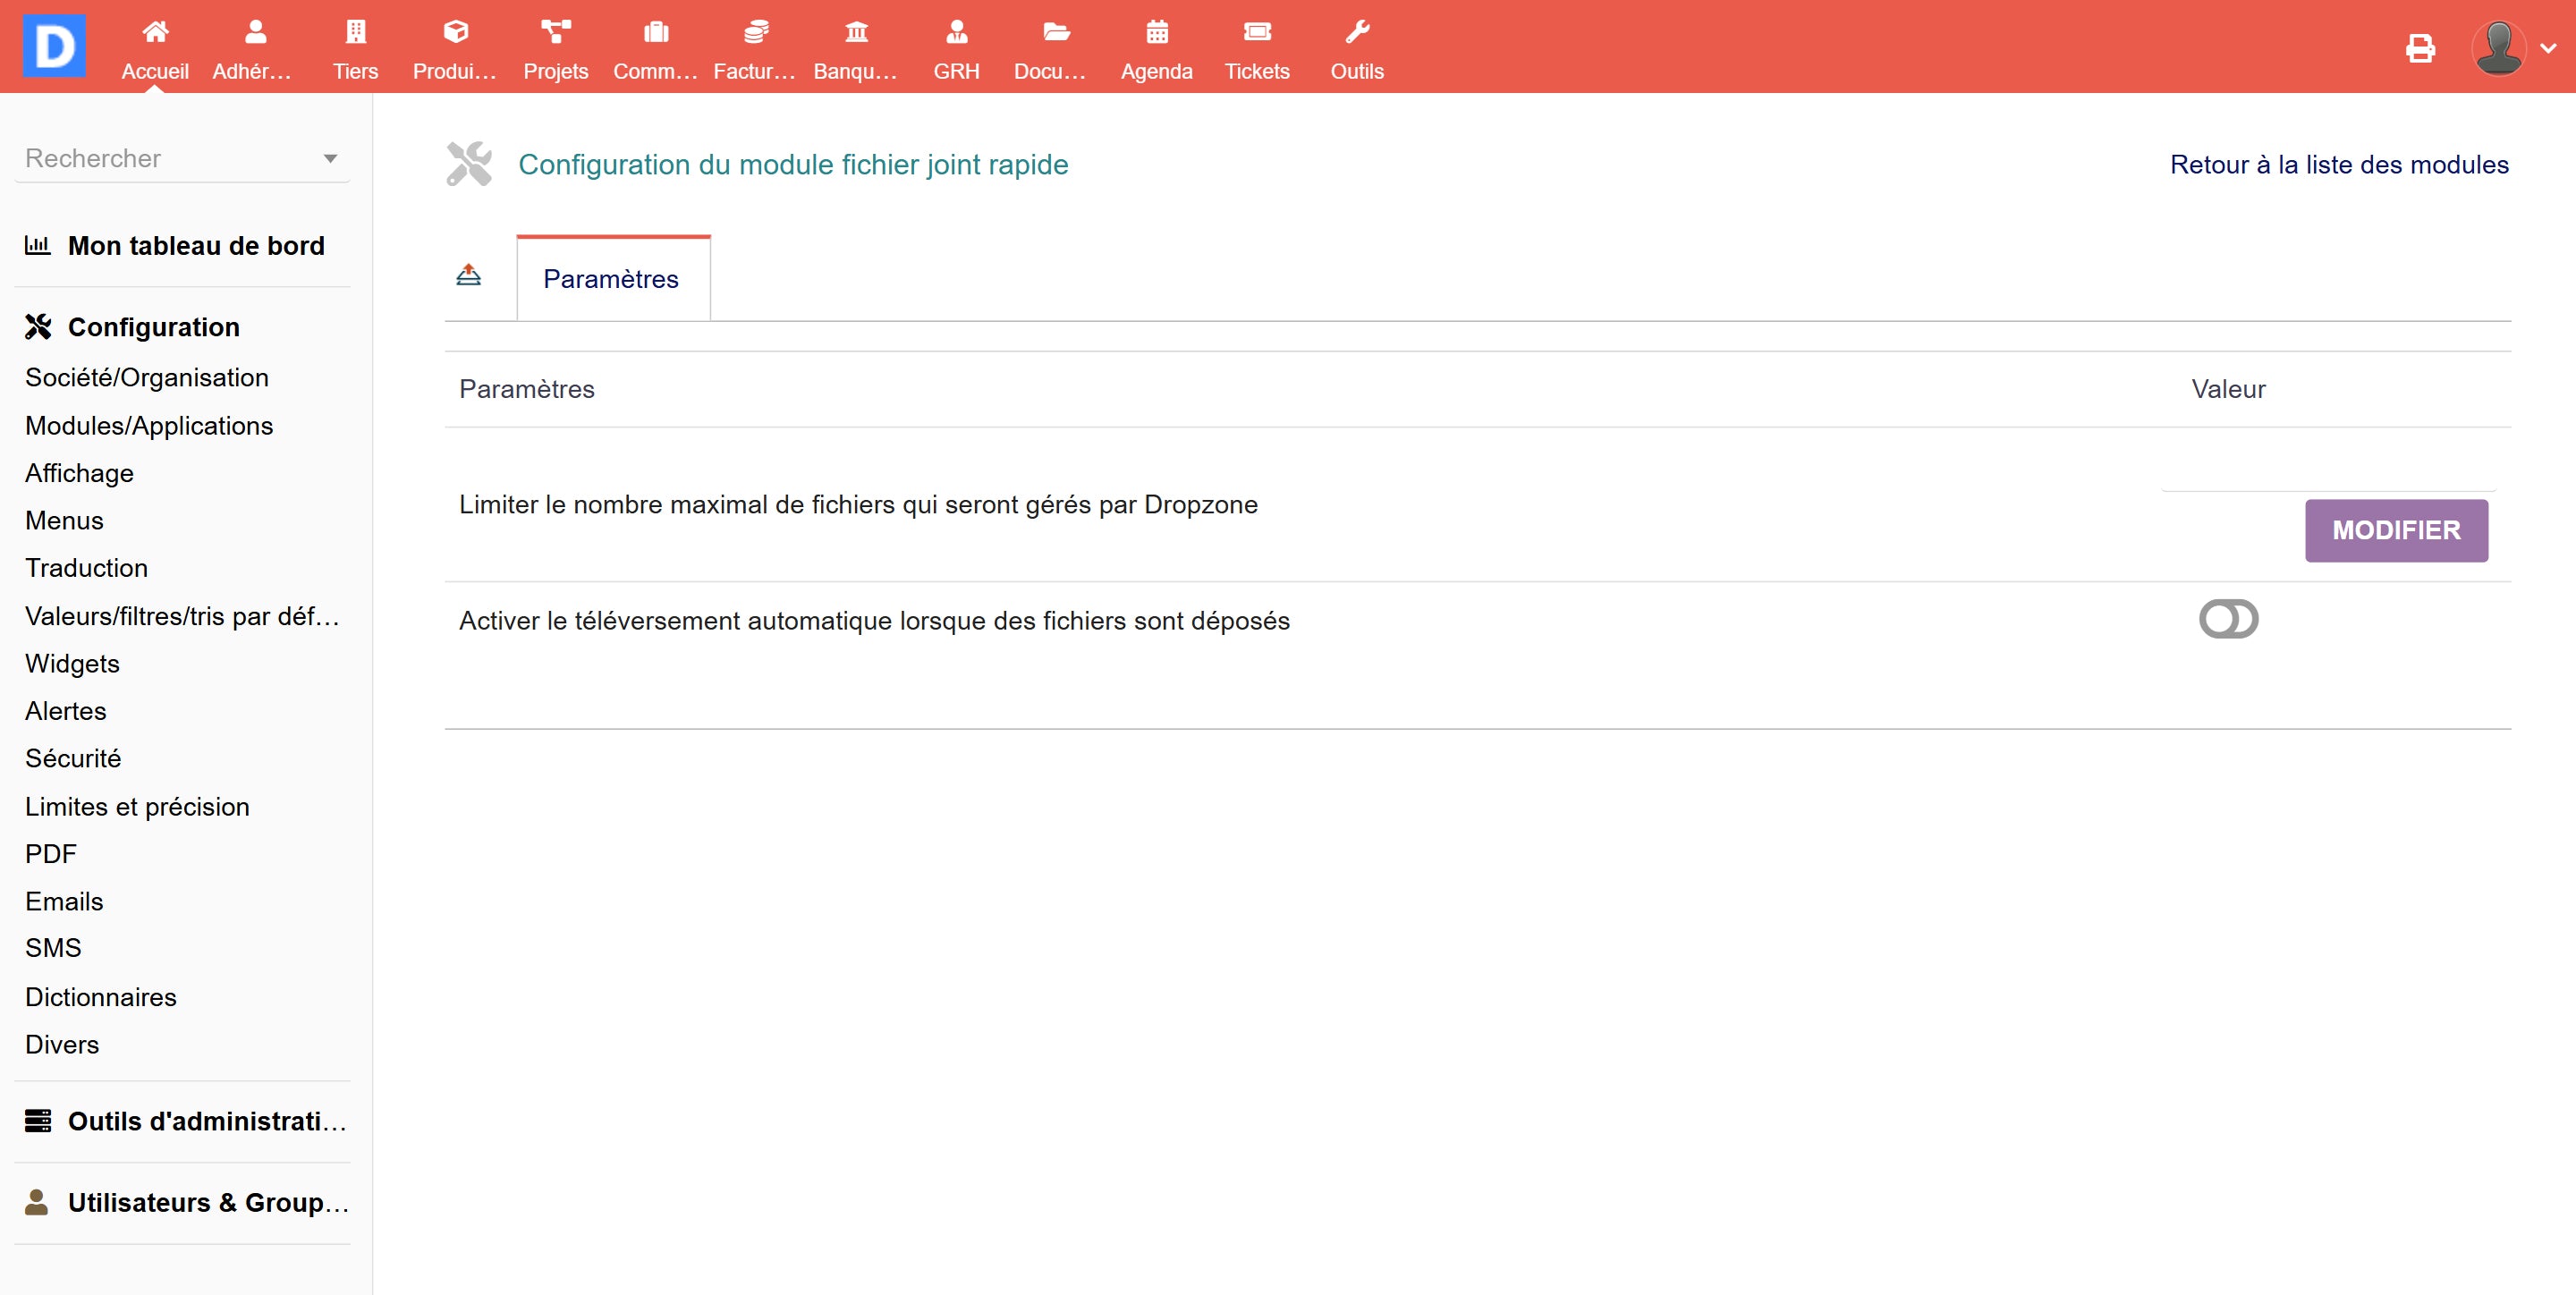2576x1295 pixels.
Task: Expand Utilisateurs & Groupes section
Action: pos(207,1202)
